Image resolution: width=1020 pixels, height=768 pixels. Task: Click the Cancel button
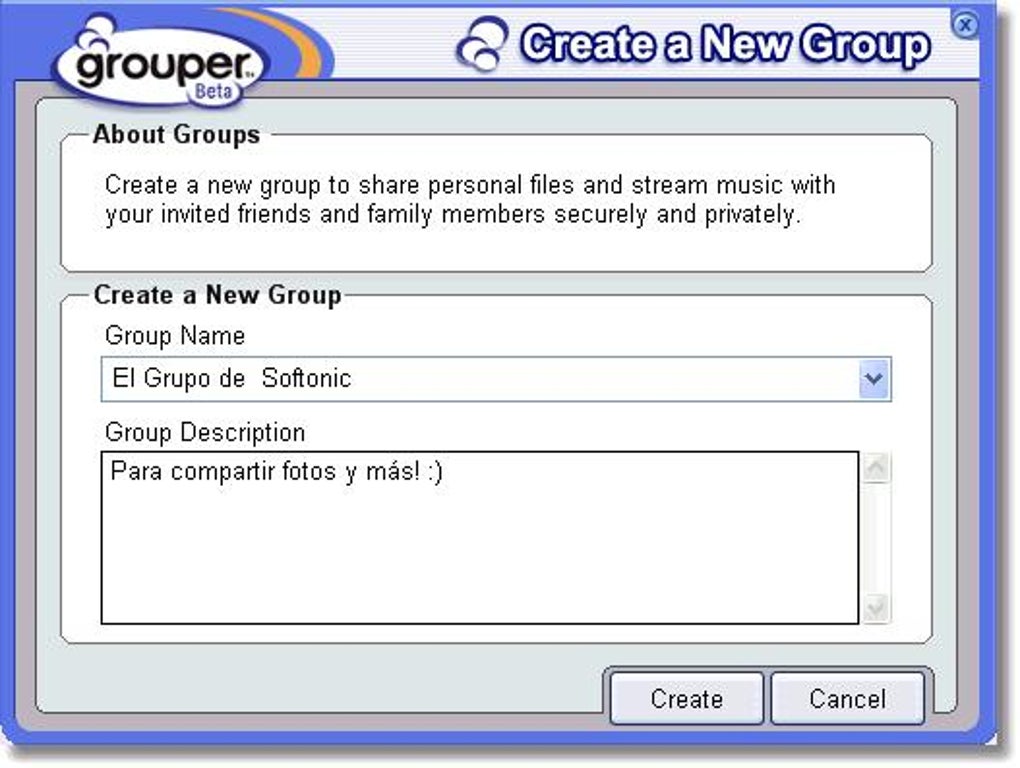click(847, 699)
